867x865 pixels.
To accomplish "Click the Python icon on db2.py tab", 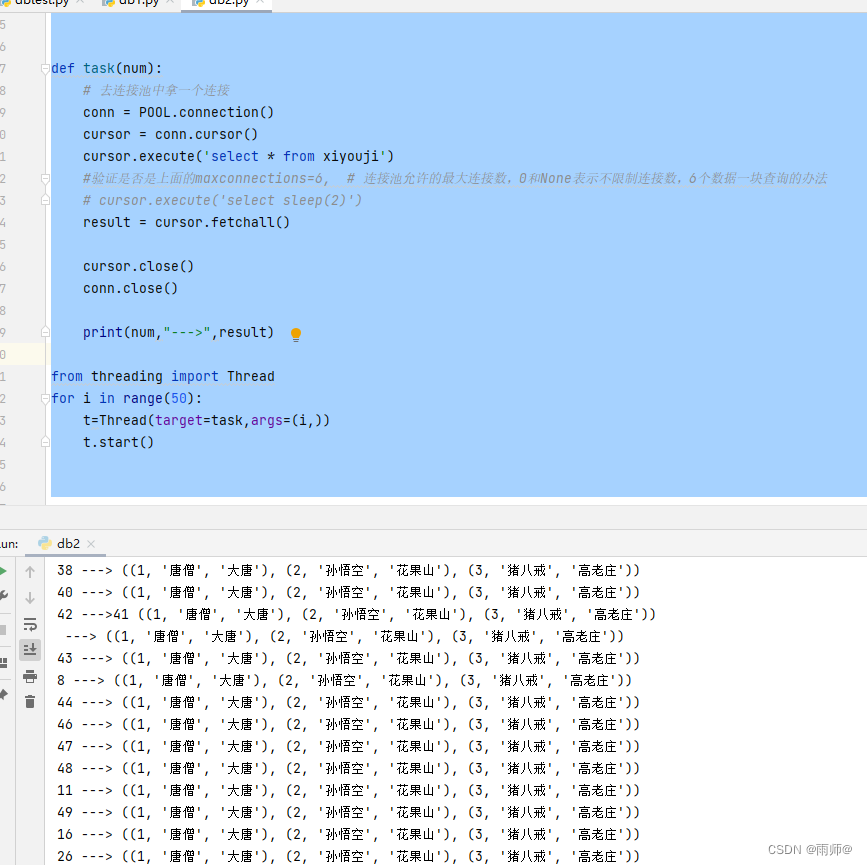I will pyautogui.click(x=198, y=4).
